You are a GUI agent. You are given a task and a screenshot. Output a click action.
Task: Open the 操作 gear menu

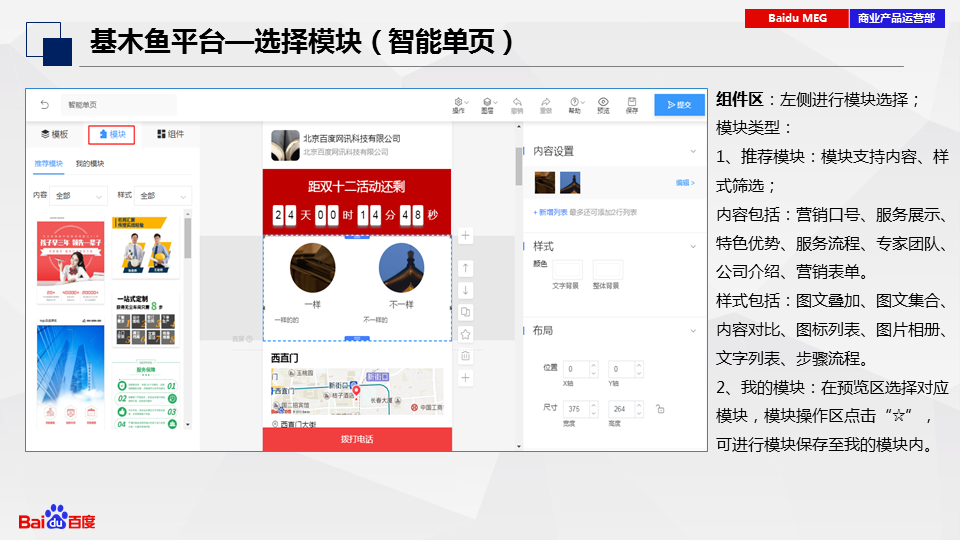459,105
